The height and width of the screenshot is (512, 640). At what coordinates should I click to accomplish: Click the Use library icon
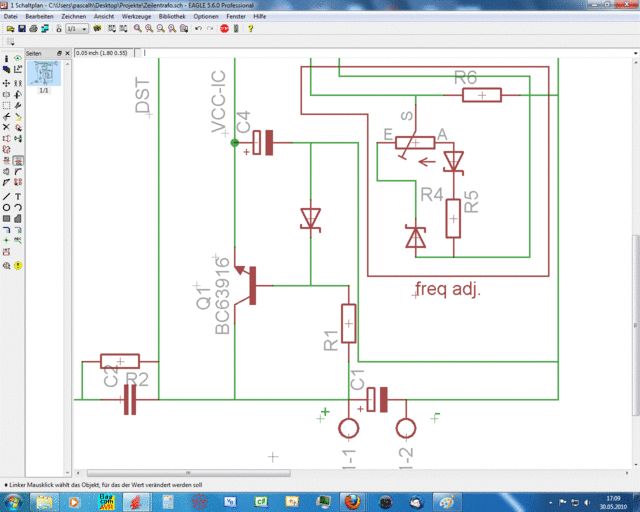97,29
